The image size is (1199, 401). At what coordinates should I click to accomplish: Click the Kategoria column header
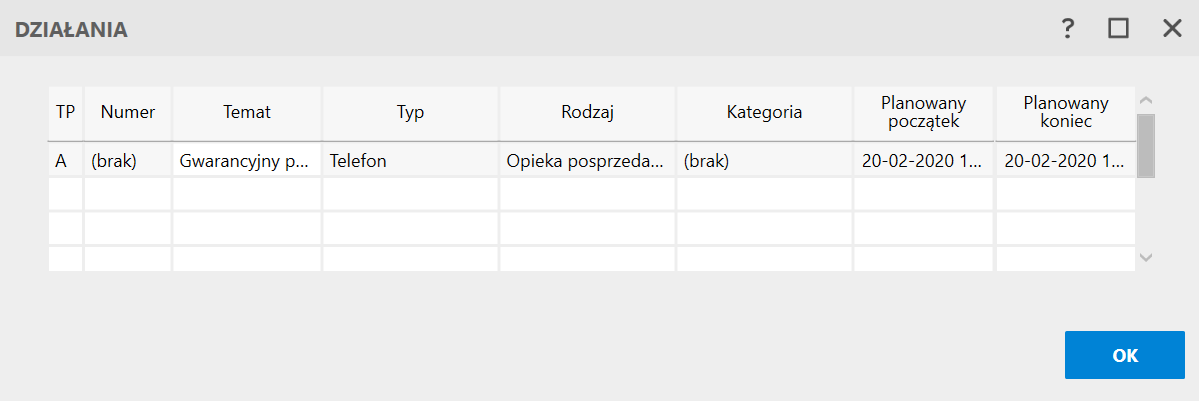point(764,112)
